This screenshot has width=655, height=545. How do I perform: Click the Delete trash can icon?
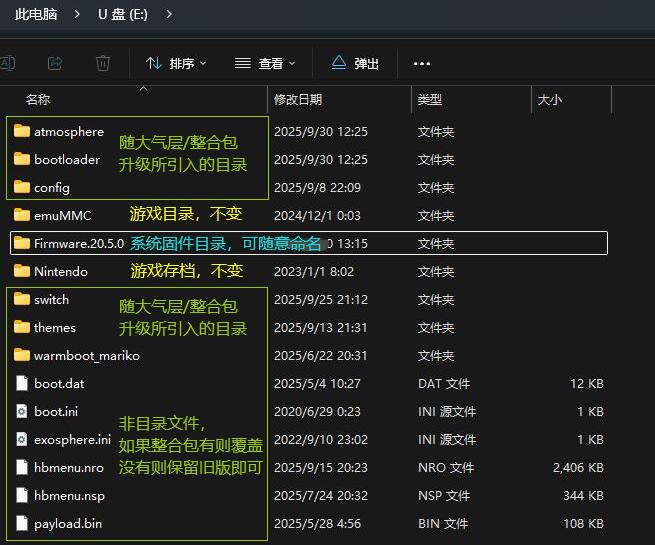pos(103,63)
